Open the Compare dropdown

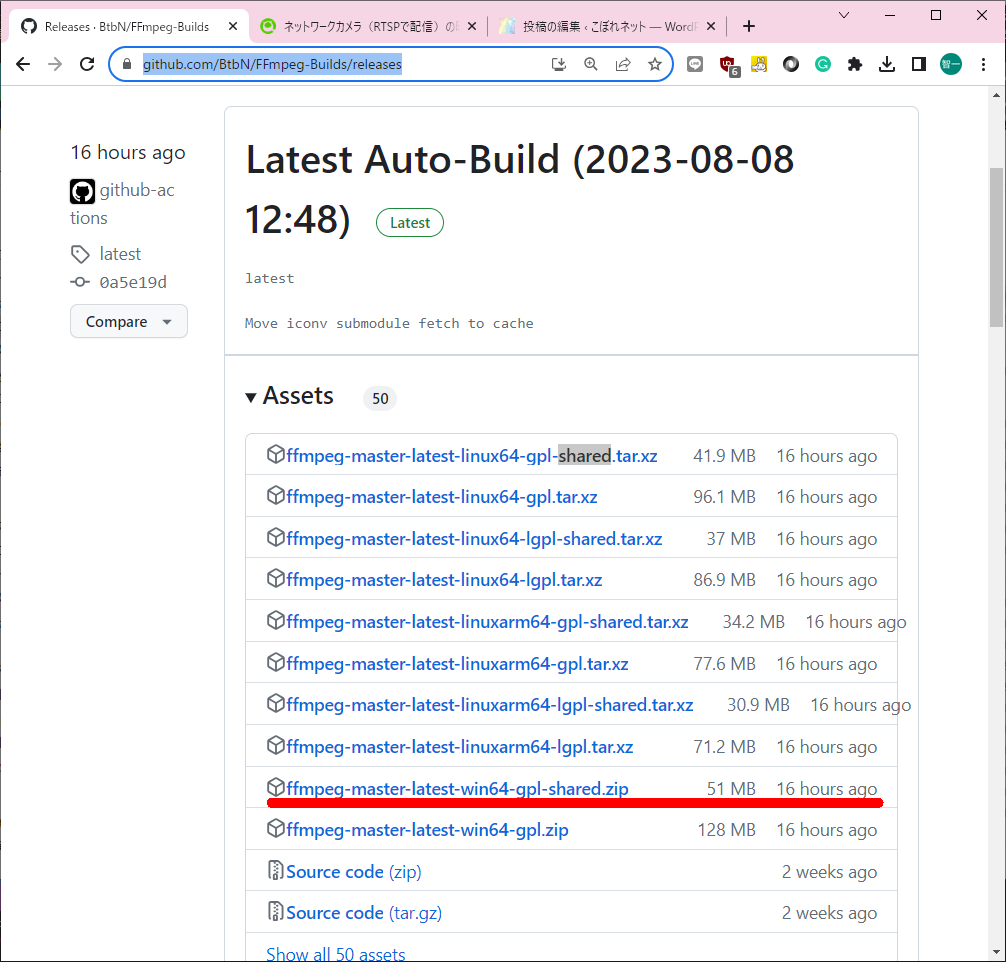(x=129, y=321)
